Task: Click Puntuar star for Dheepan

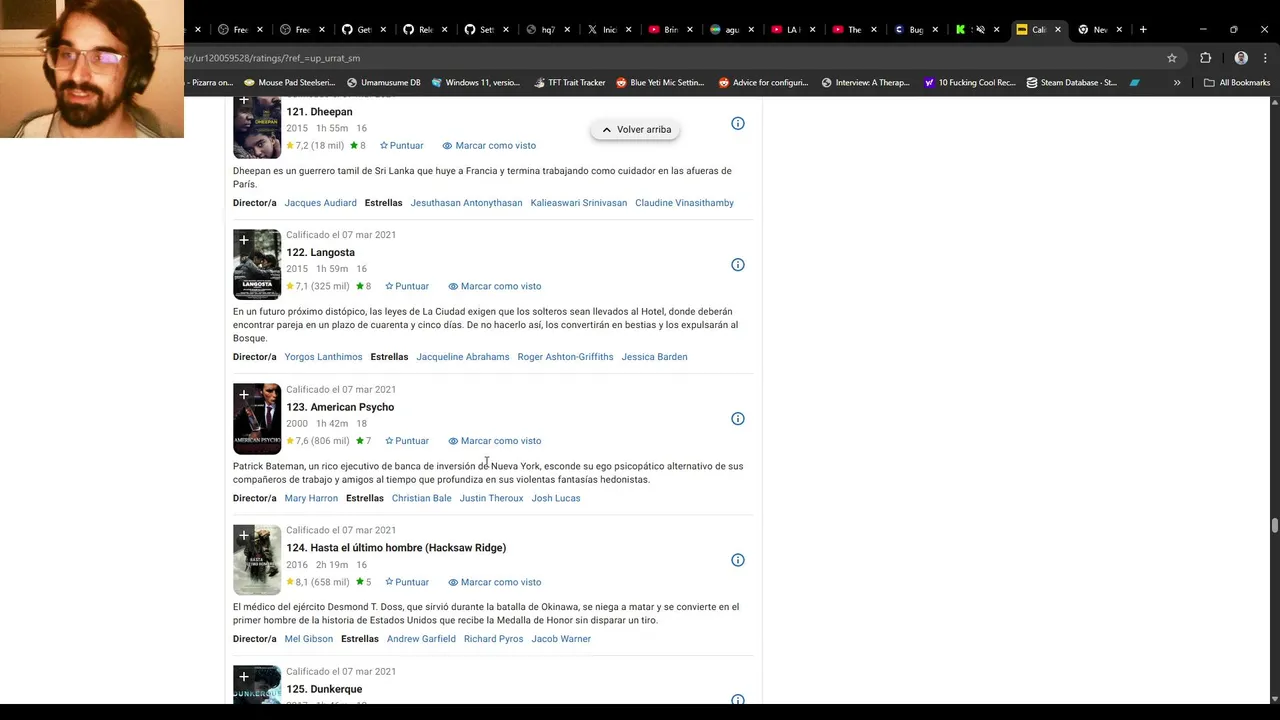Action: tap(401, 146)
